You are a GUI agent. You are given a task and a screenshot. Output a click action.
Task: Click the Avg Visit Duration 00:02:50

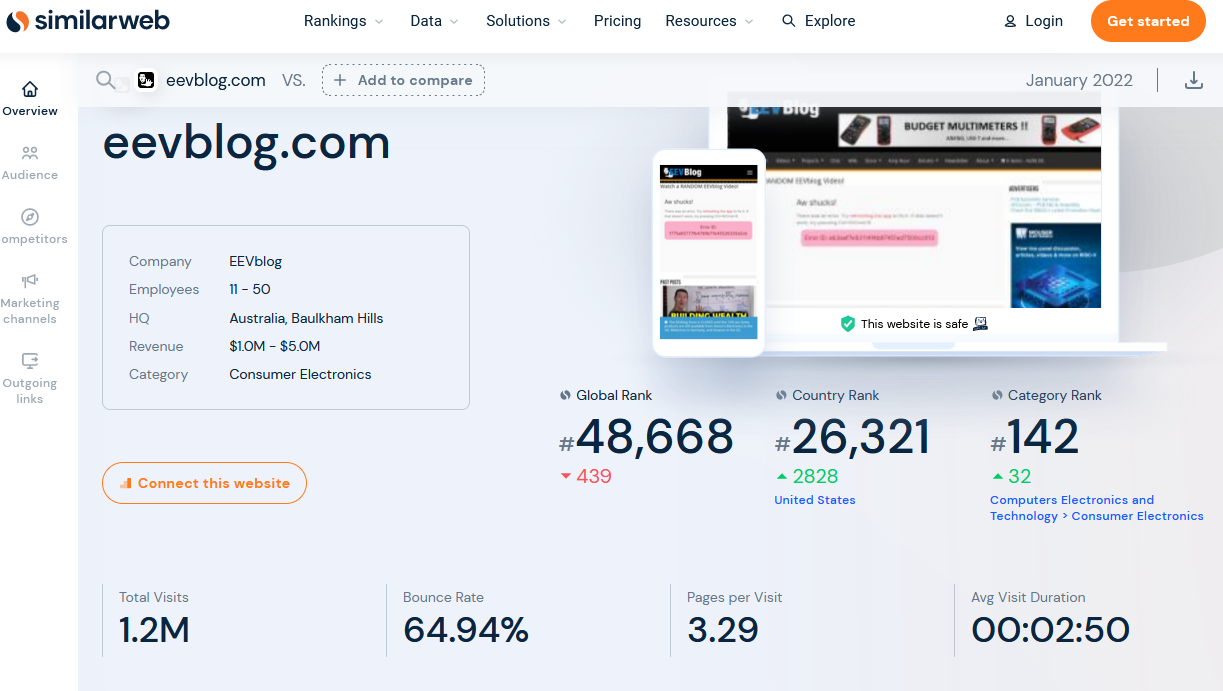(1050, 630)
